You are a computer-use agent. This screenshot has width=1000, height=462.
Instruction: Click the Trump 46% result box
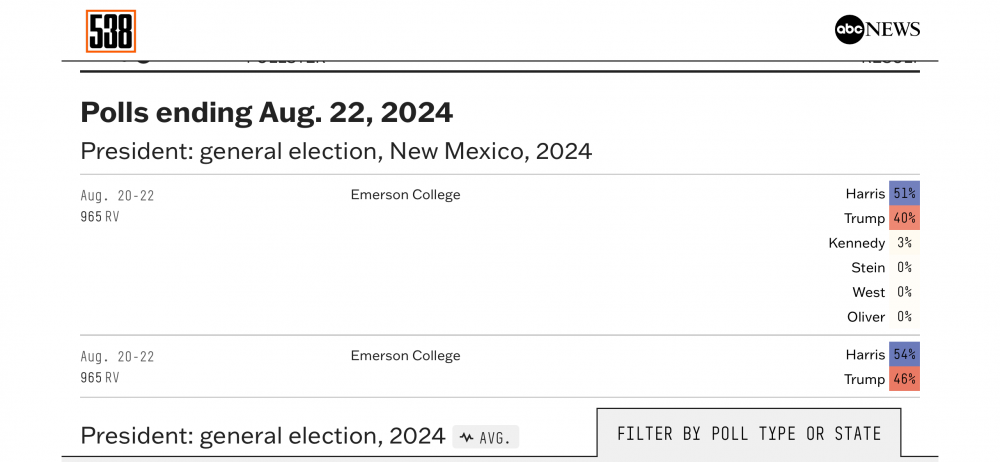click(904, 379)
